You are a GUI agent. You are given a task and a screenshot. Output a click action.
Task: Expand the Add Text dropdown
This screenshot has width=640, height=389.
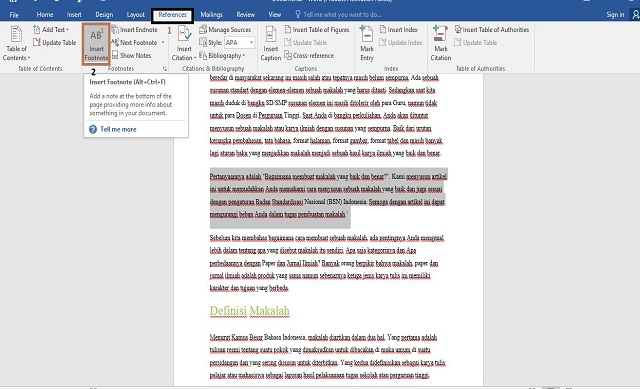coord(51,30)
